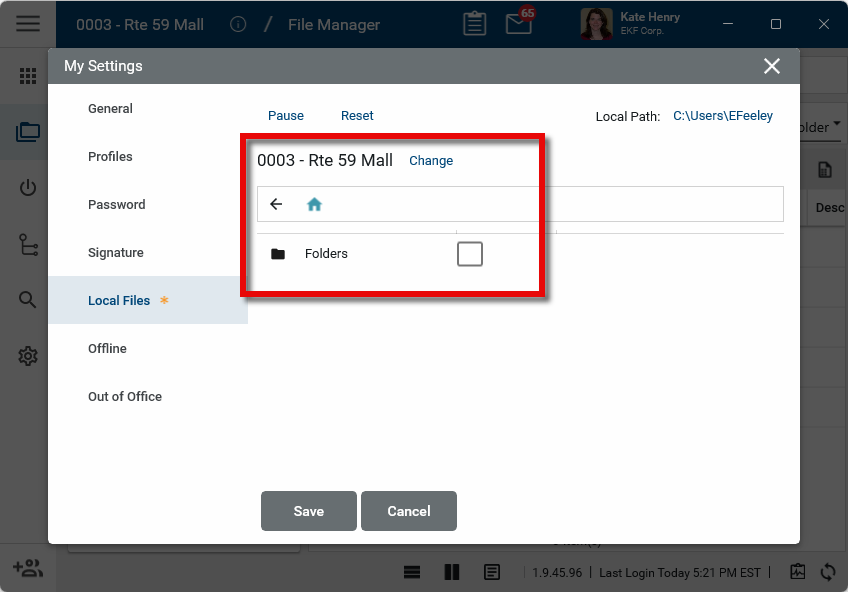Click the add users icon
Screen dimensions: 848x592
point(27,568)
